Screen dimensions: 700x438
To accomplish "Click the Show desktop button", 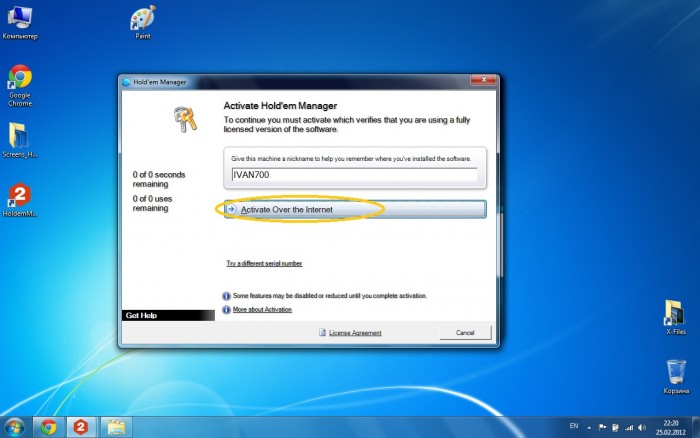I will [696, 427].
